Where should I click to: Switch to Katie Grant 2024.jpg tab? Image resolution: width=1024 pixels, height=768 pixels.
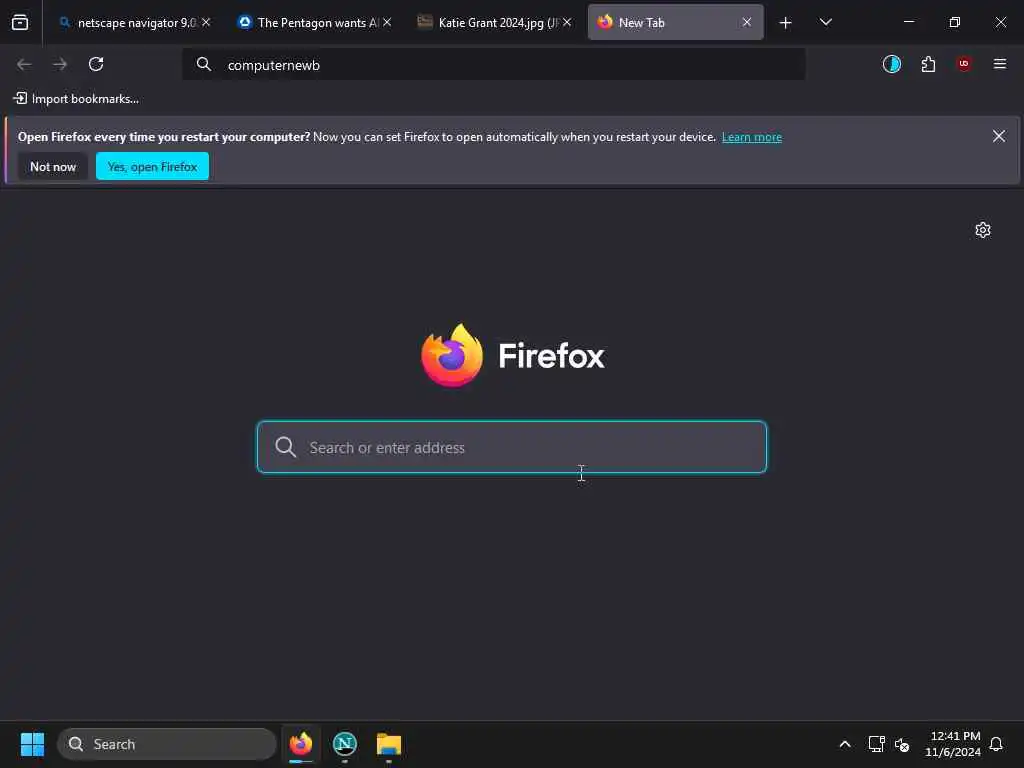pyautogui.click(x=494, y=22)
